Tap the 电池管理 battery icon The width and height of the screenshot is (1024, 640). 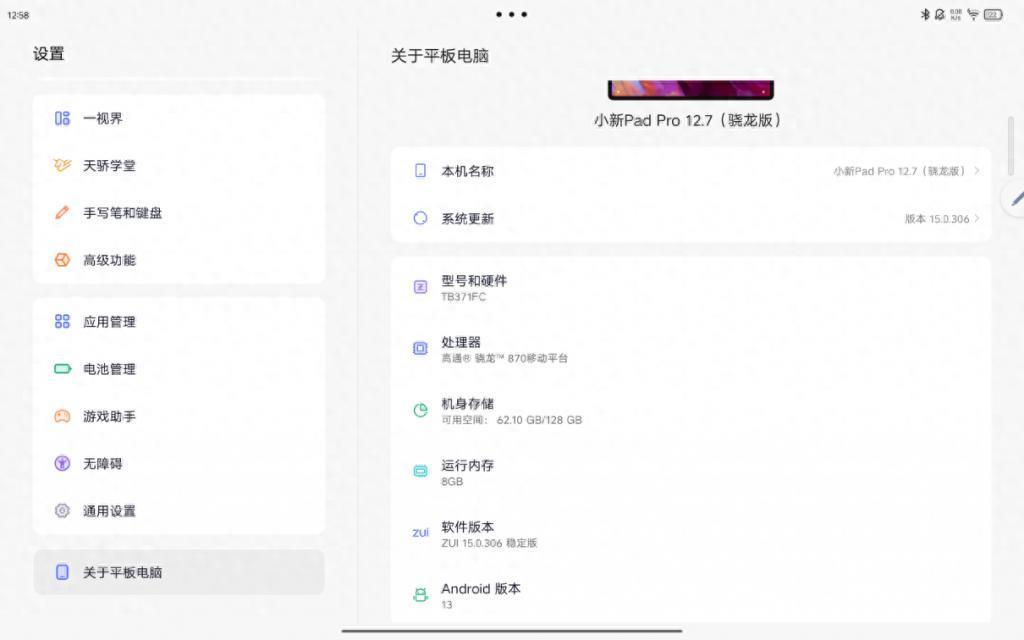pyautogui.click(x=62, y=369)
